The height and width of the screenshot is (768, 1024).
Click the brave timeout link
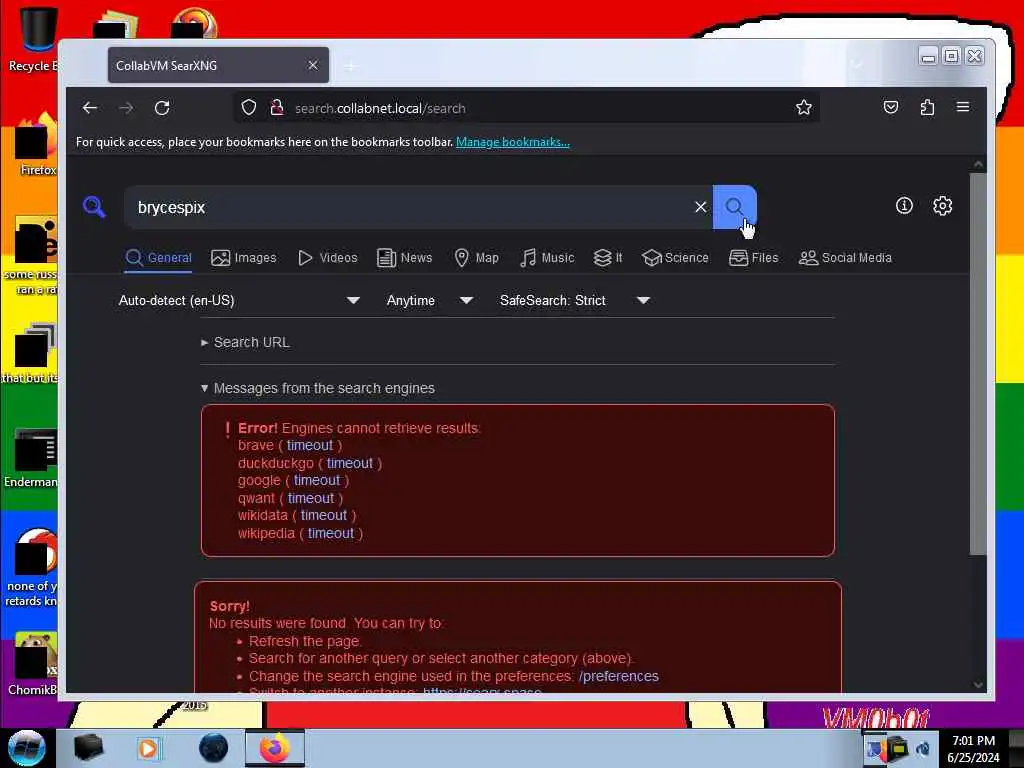310,445
